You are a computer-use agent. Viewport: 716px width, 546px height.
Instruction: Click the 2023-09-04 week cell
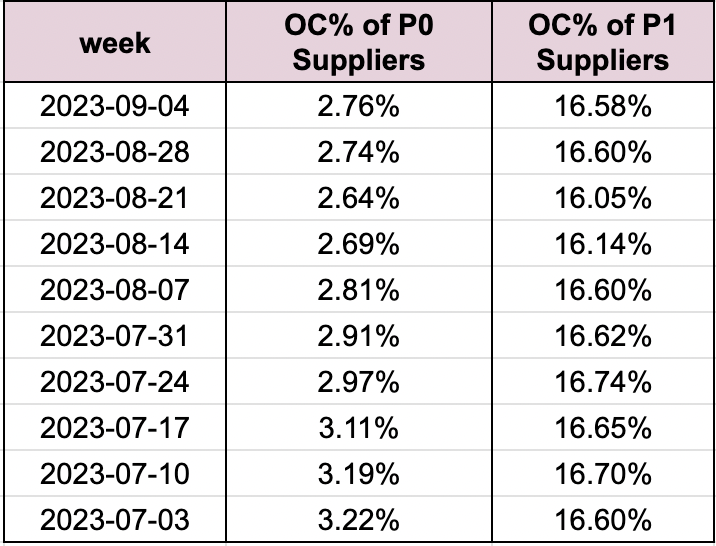tap(116, 105)
